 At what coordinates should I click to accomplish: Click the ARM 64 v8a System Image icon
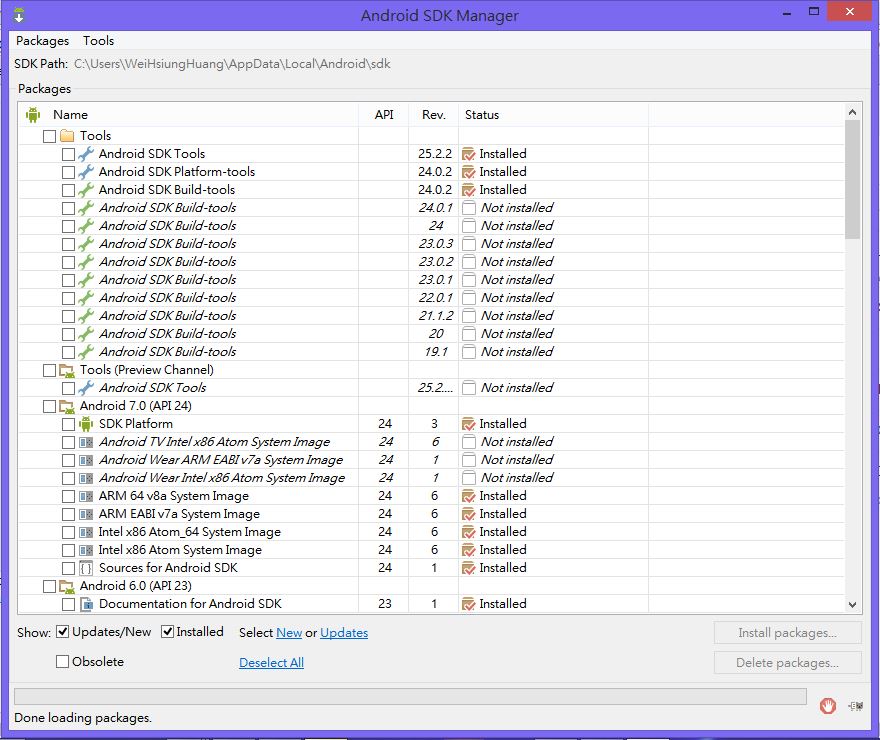click(86, 496)
